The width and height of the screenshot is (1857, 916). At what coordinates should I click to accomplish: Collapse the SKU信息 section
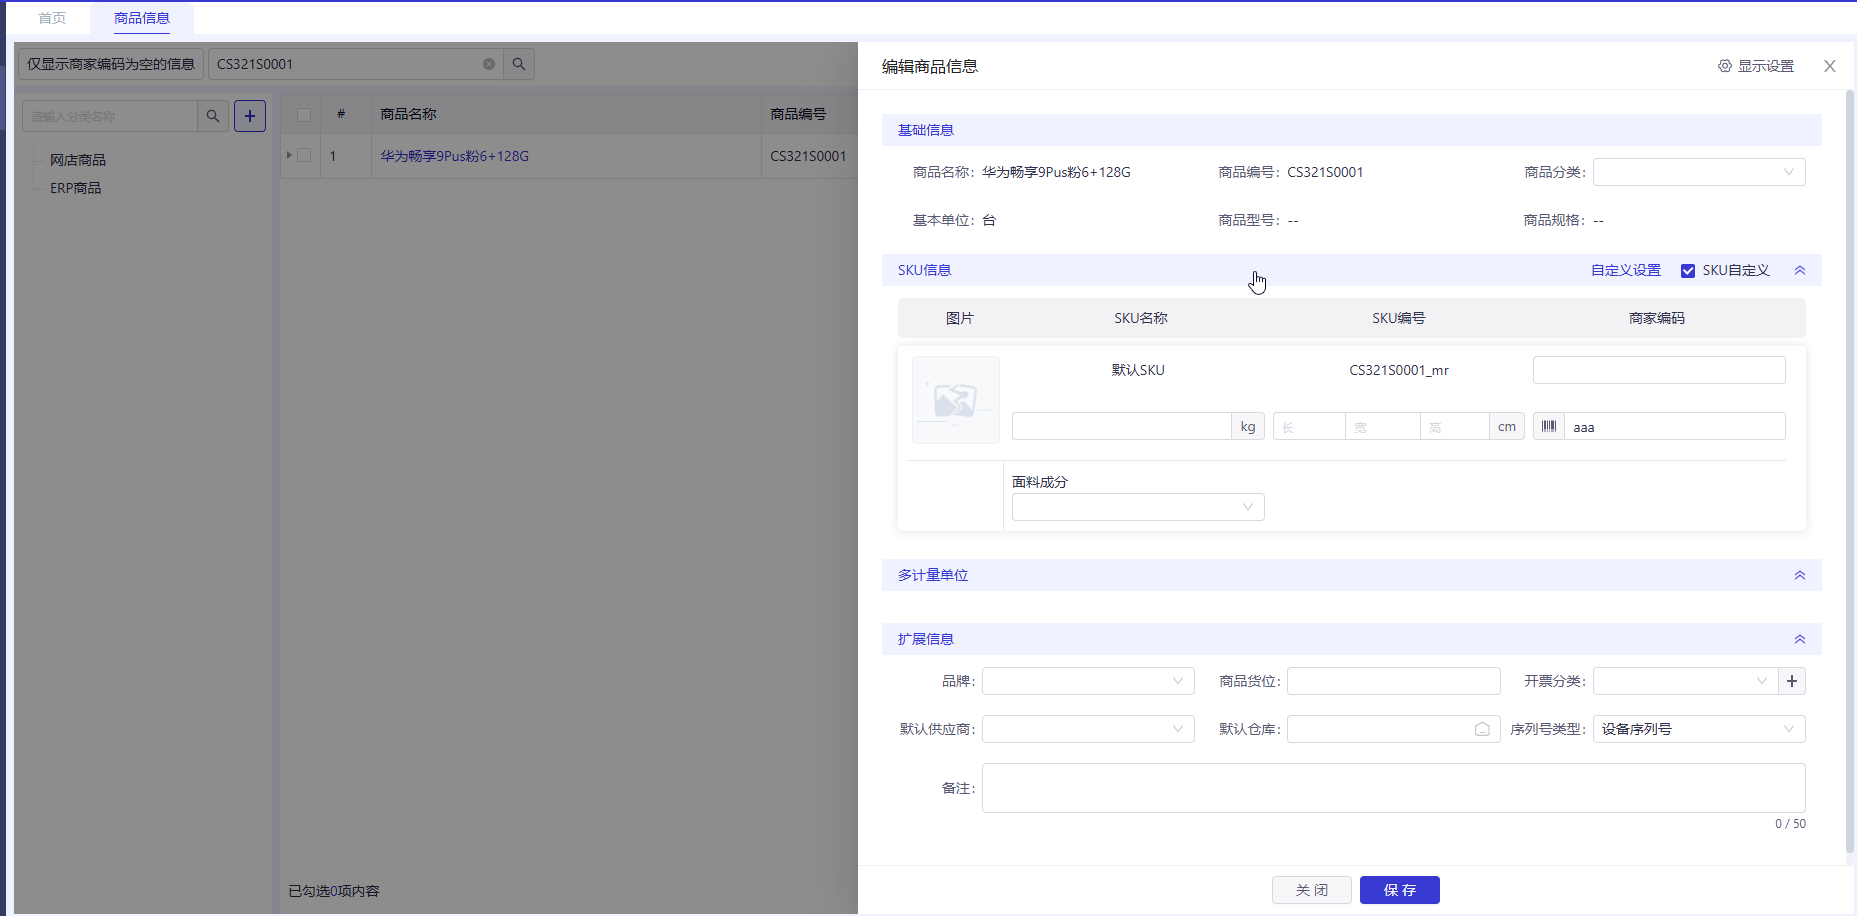(x=1800, y=271)
